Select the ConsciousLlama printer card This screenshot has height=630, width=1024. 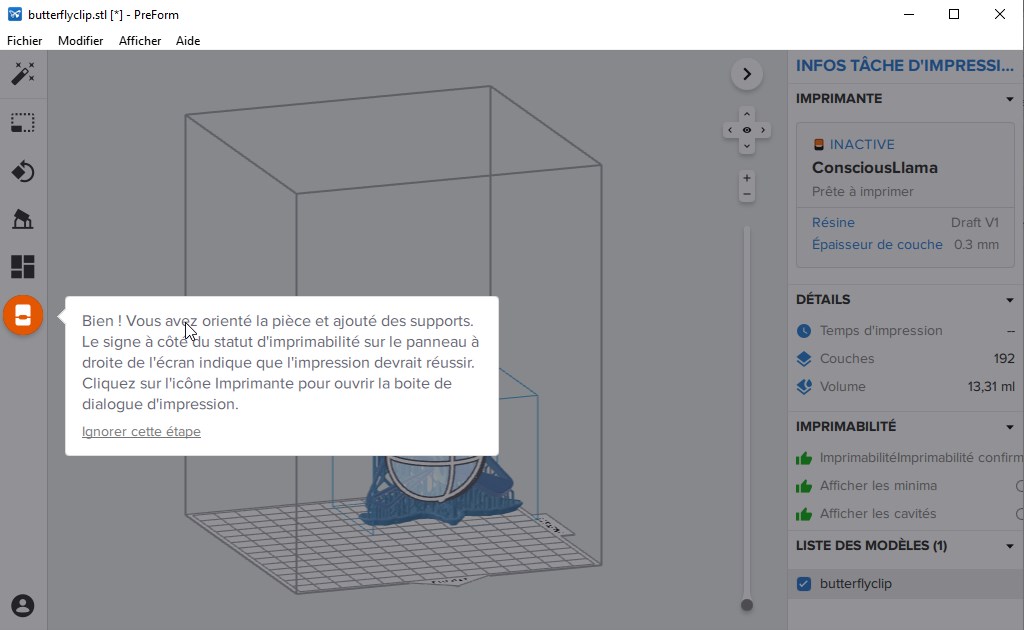coord(905,195)
